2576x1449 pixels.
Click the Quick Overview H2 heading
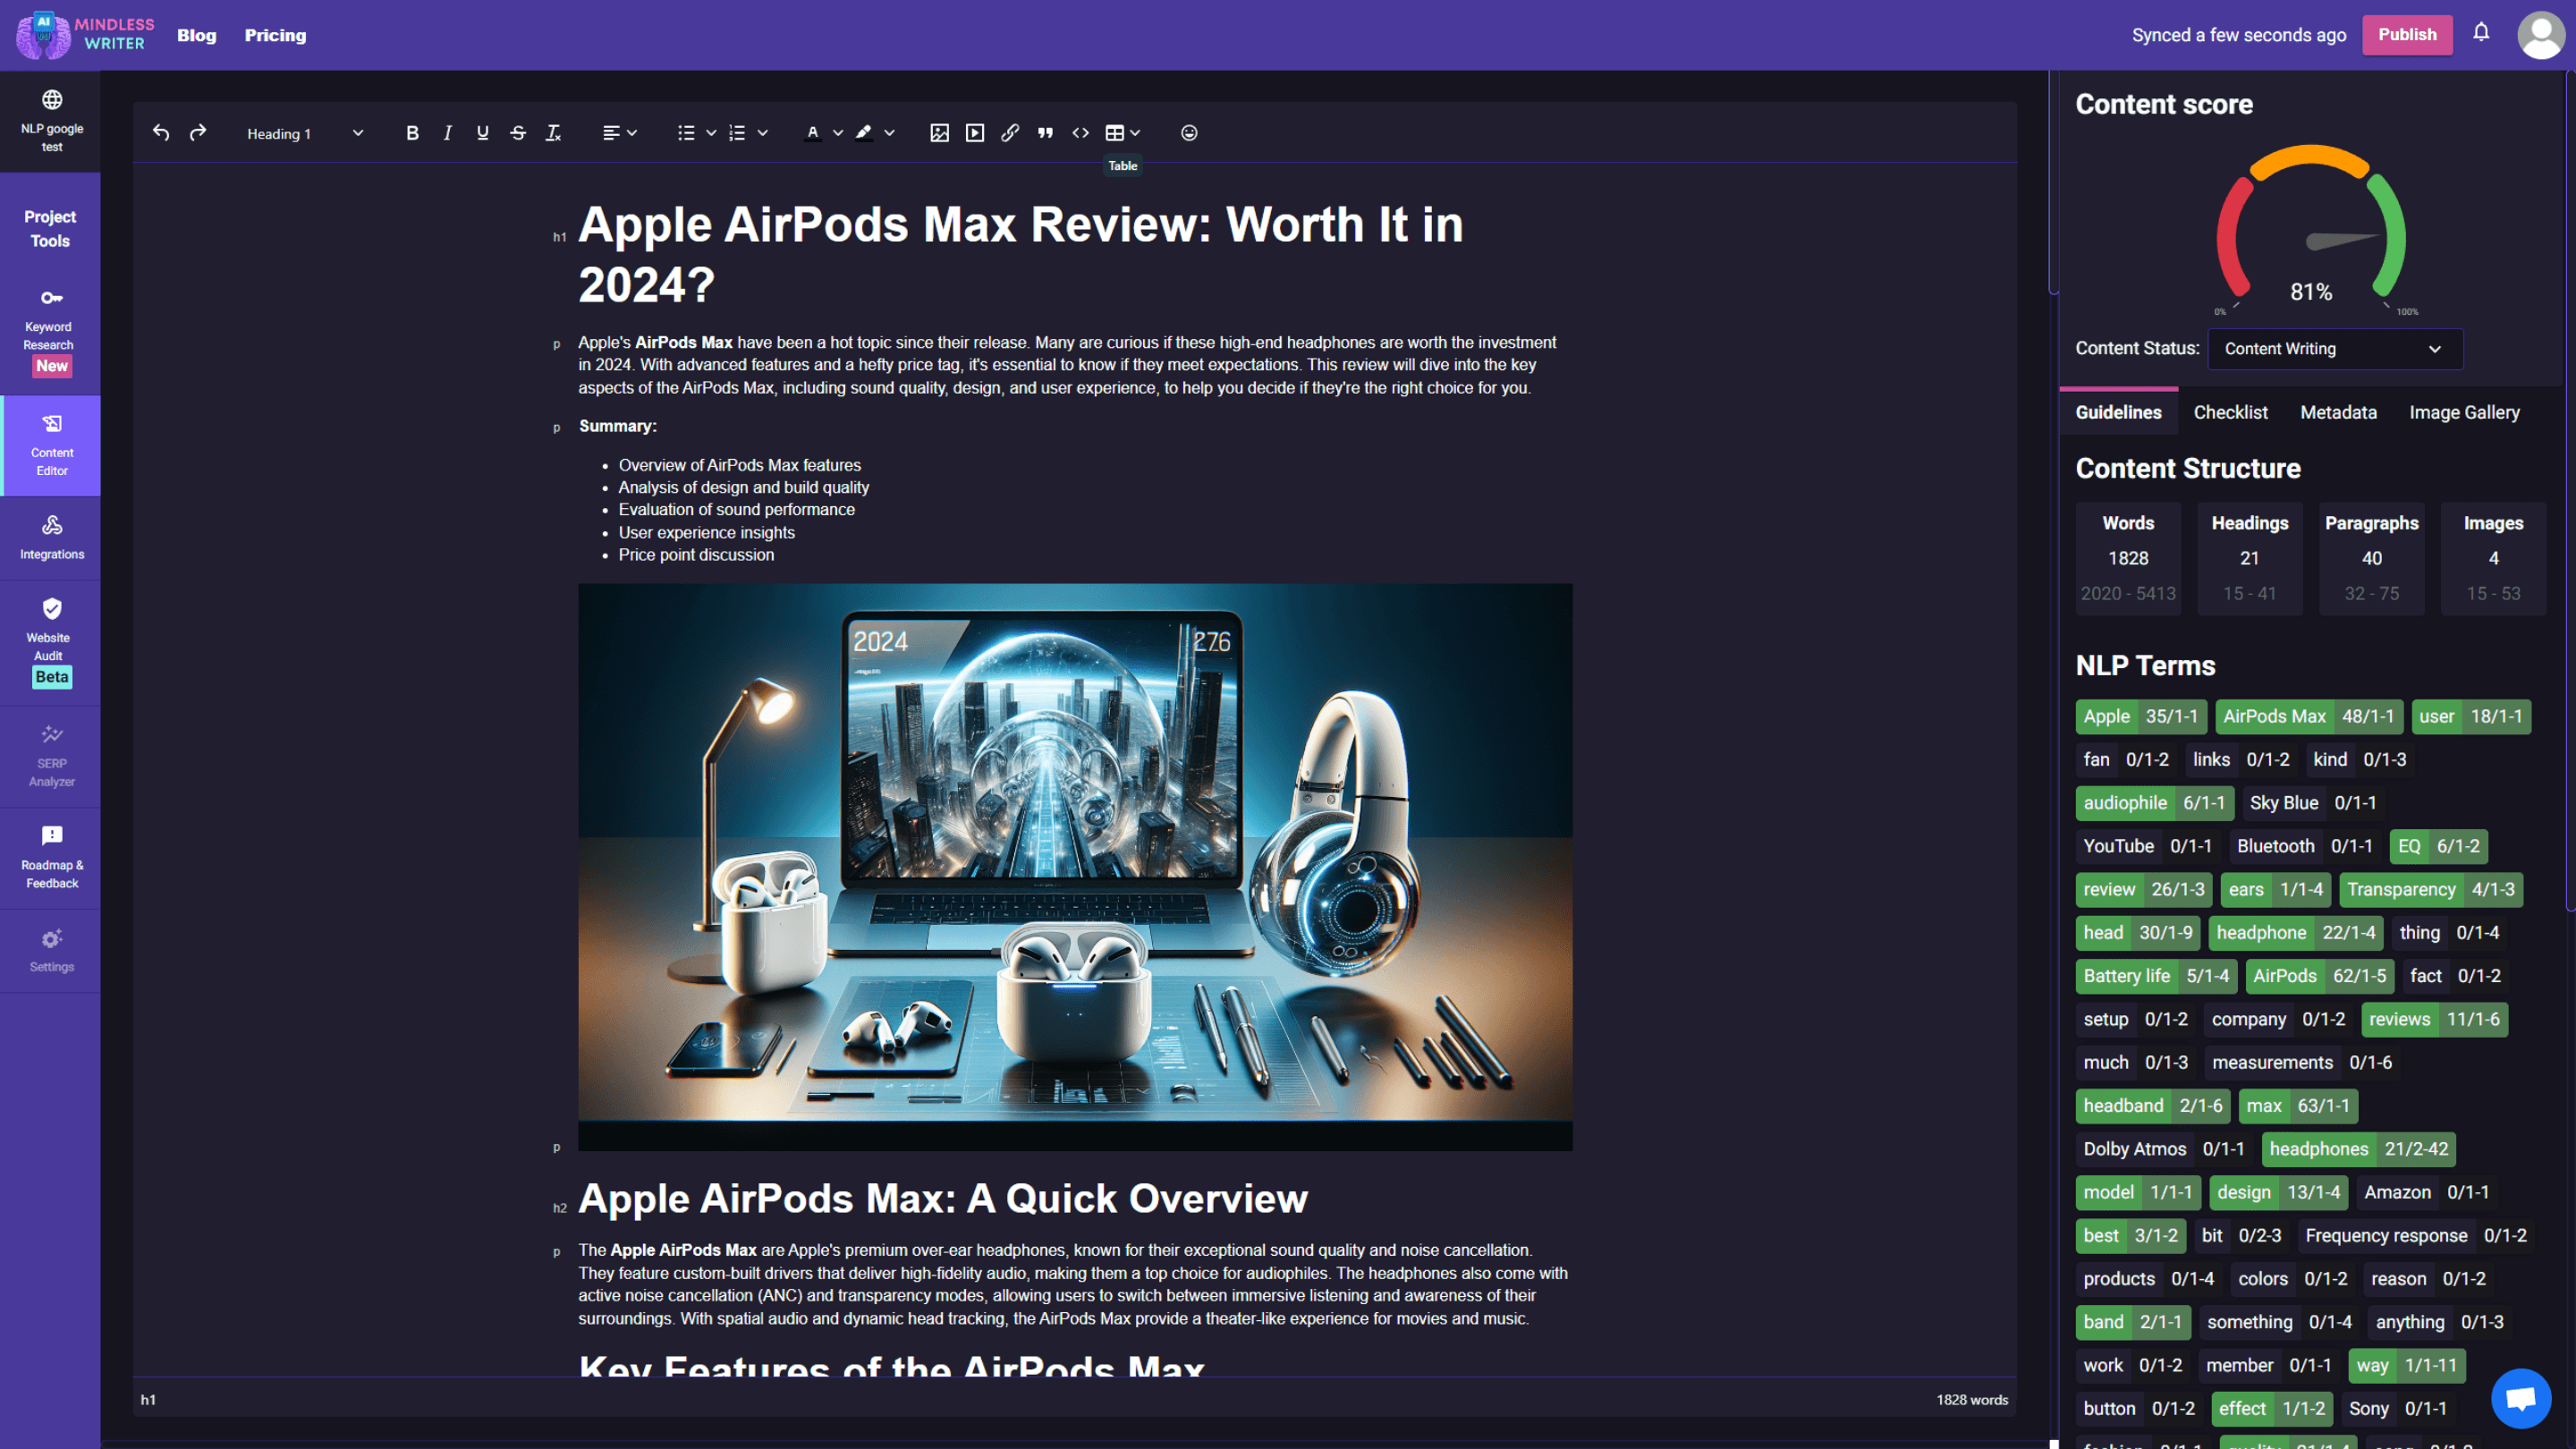(943, 1198)
